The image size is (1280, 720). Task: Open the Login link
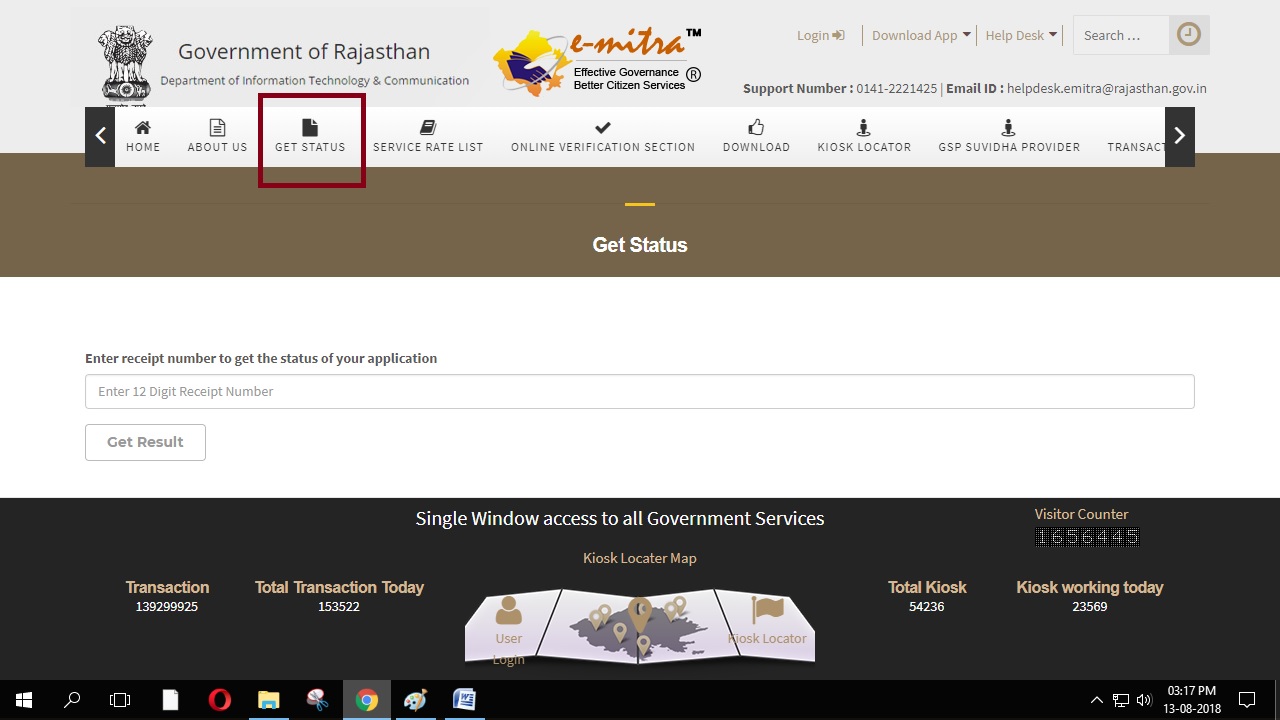tap(819, 34)
